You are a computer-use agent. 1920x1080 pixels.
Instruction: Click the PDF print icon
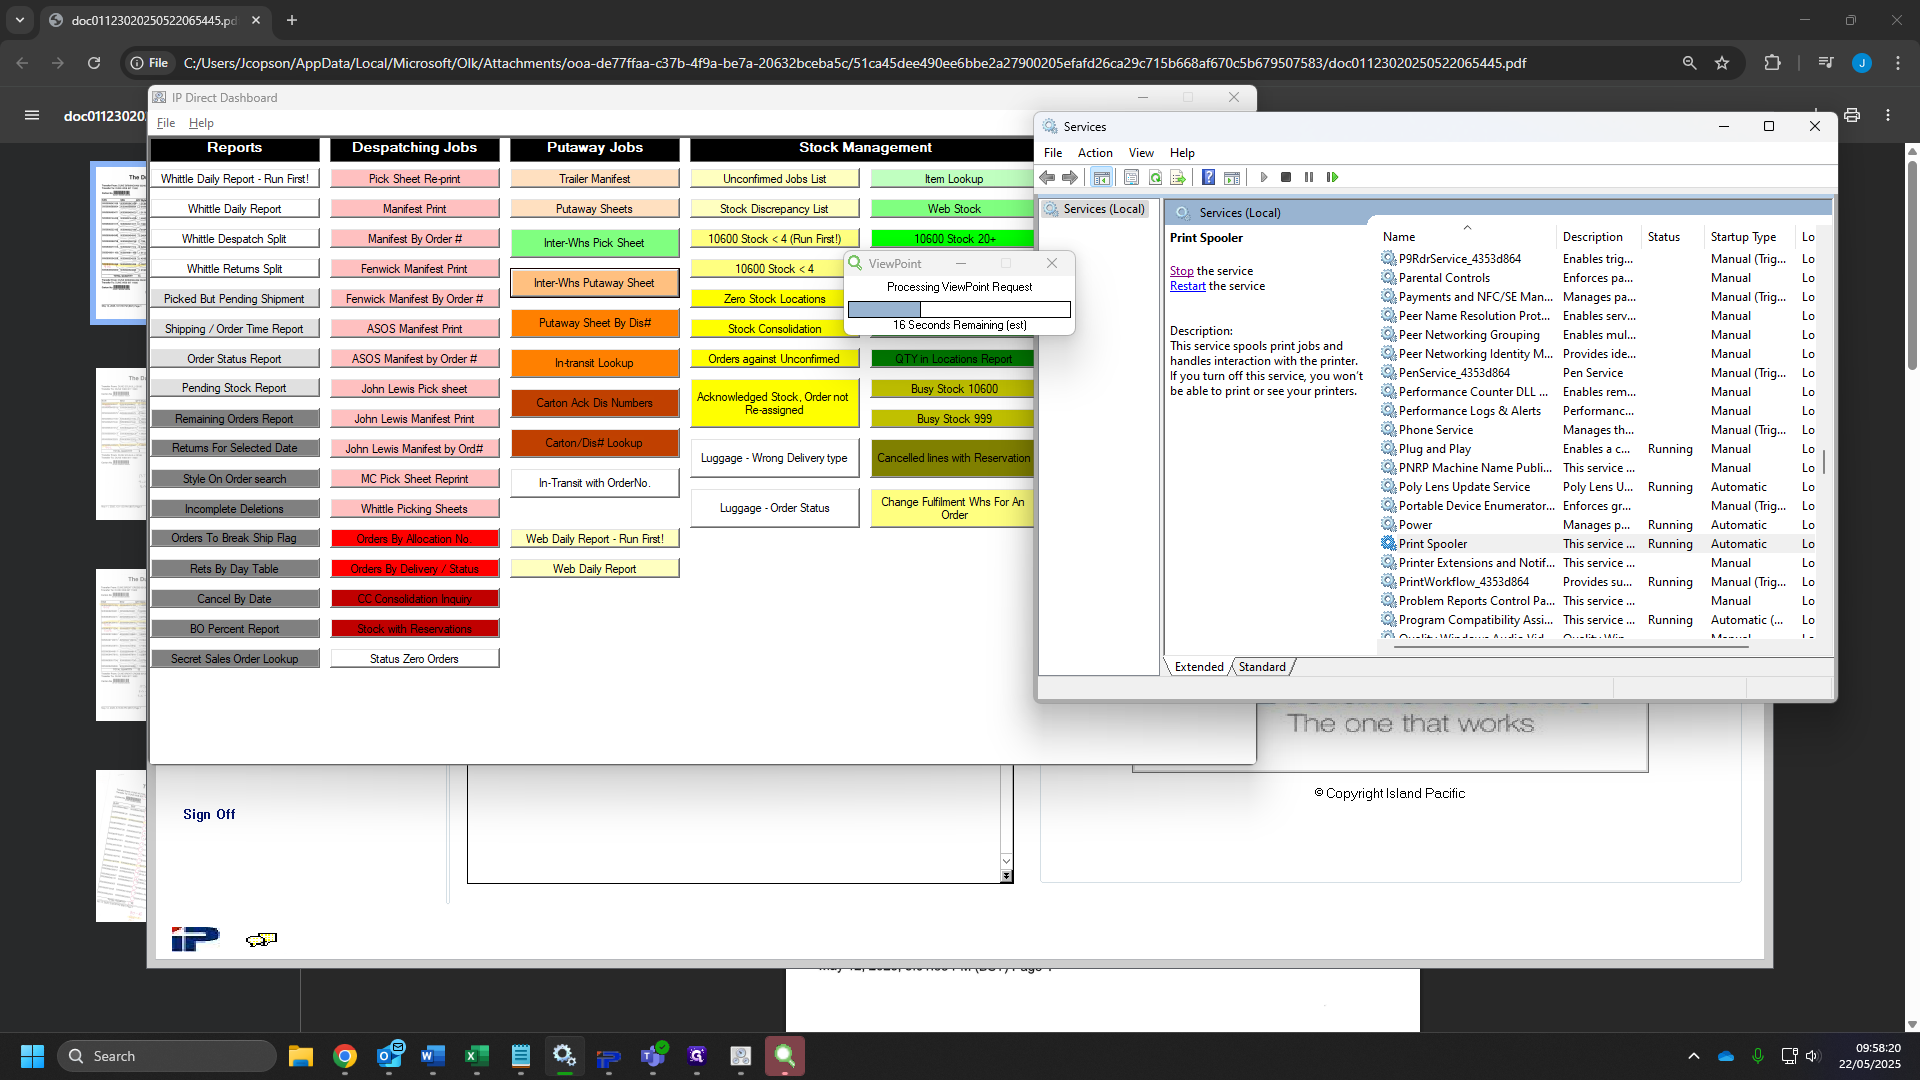(x=1852, y=115)
